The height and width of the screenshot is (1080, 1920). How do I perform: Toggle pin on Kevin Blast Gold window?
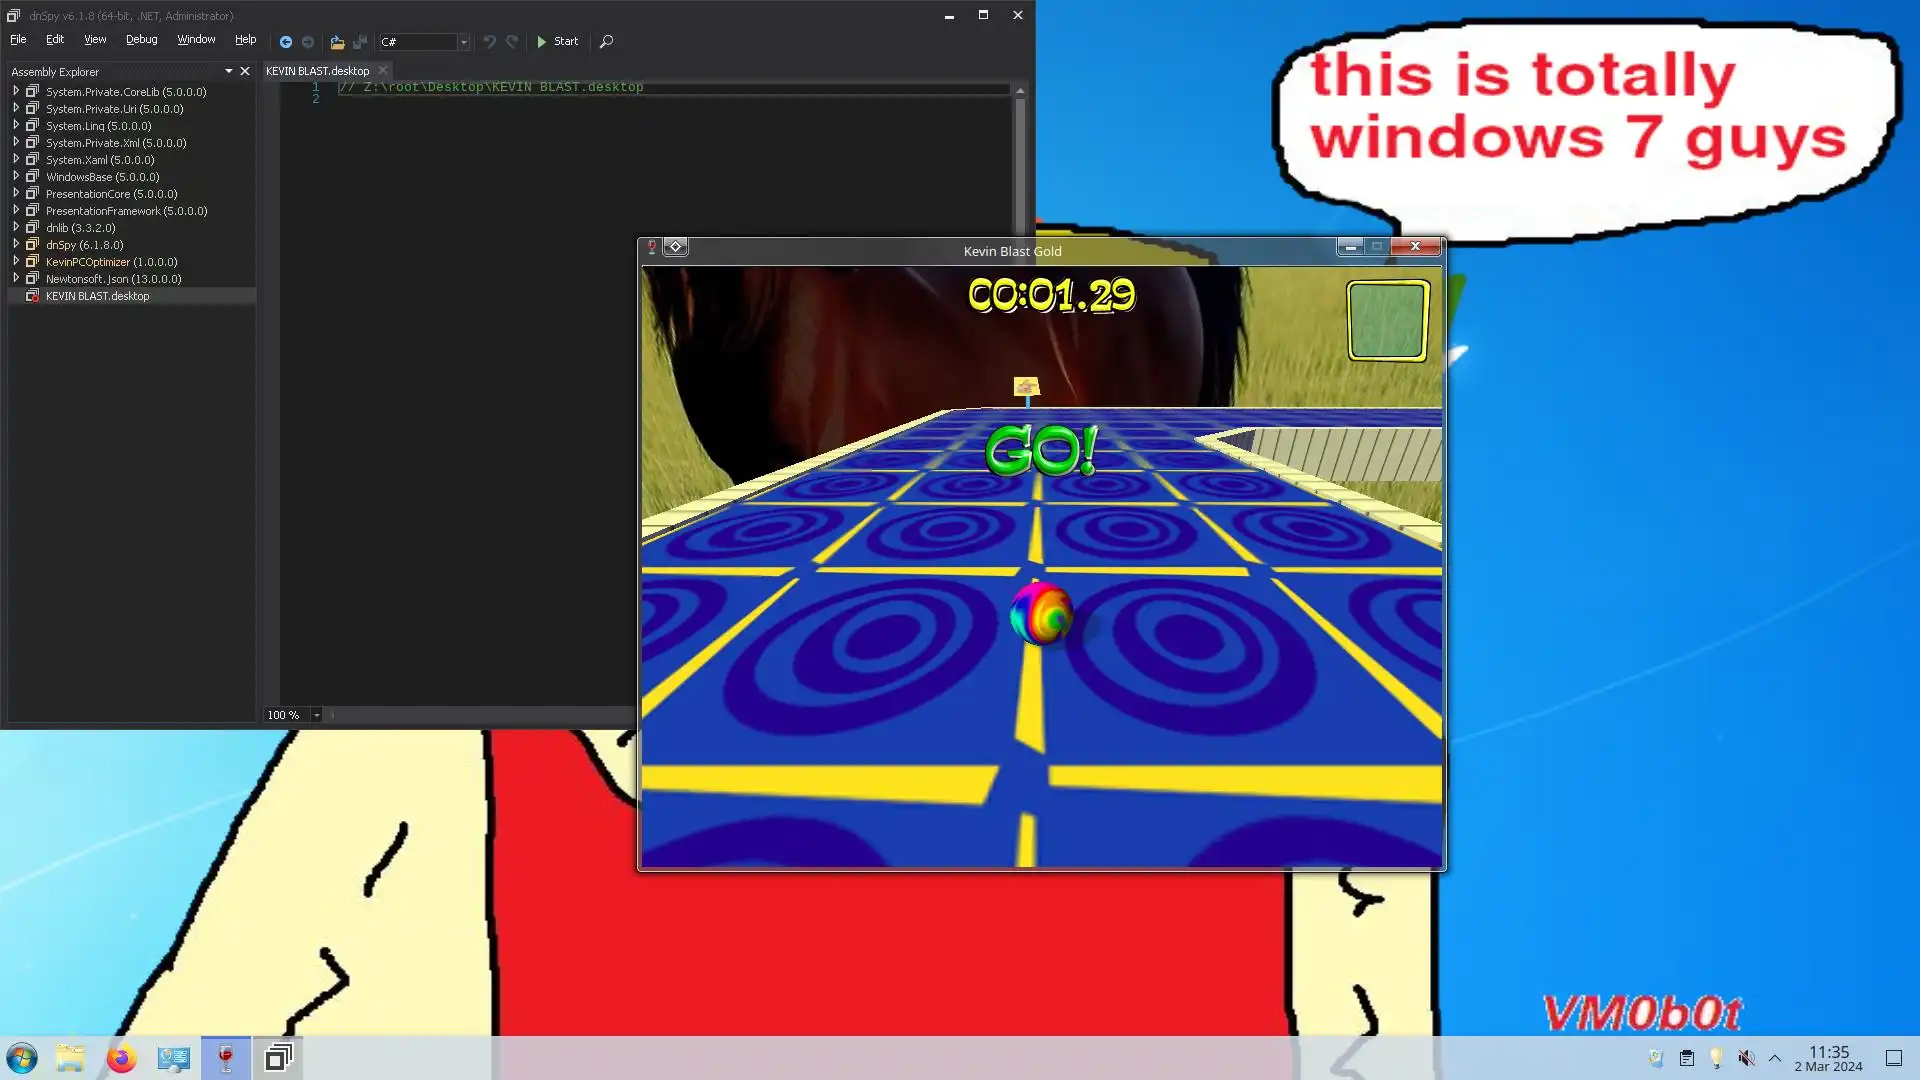(x=652, y=247)
